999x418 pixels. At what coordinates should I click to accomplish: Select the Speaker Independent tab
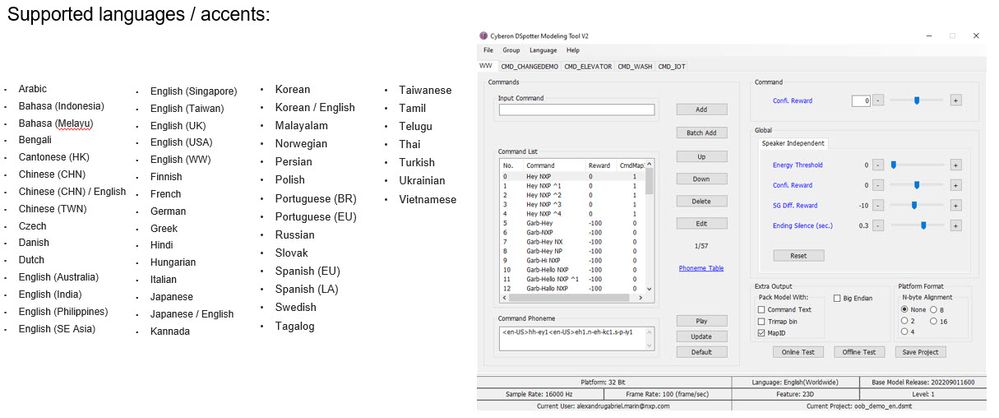(793, 143)
